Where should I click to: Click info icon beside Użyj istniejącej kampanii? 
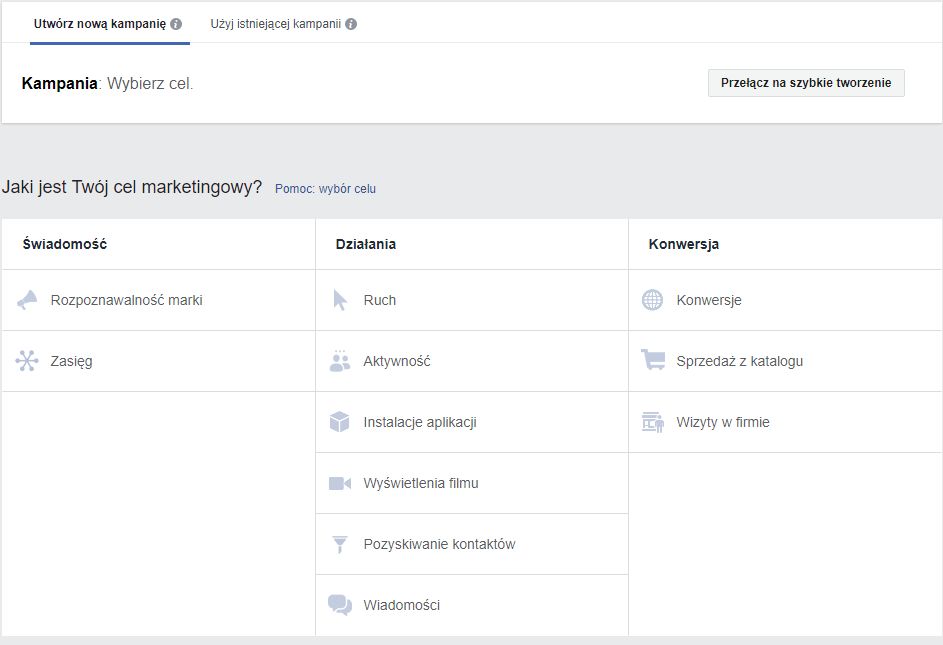coord(351,24)
